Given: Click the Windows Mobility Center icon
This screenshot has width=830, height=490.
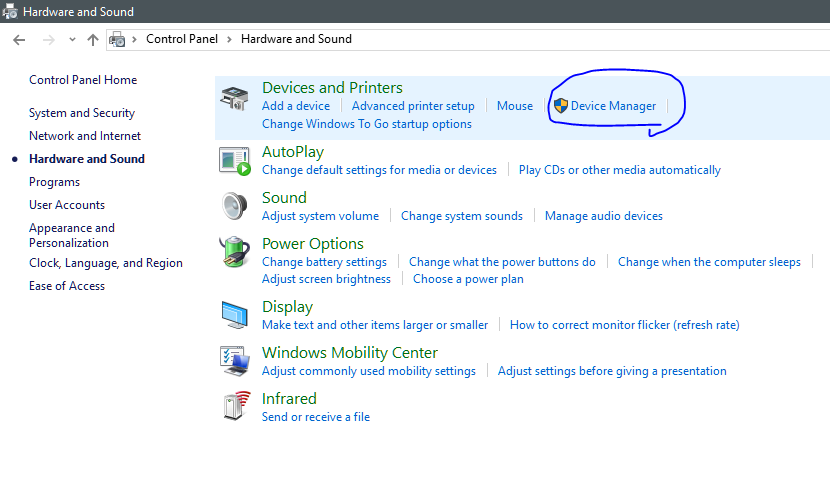Looking at the screenshot, I should click(x=234, y=361).
